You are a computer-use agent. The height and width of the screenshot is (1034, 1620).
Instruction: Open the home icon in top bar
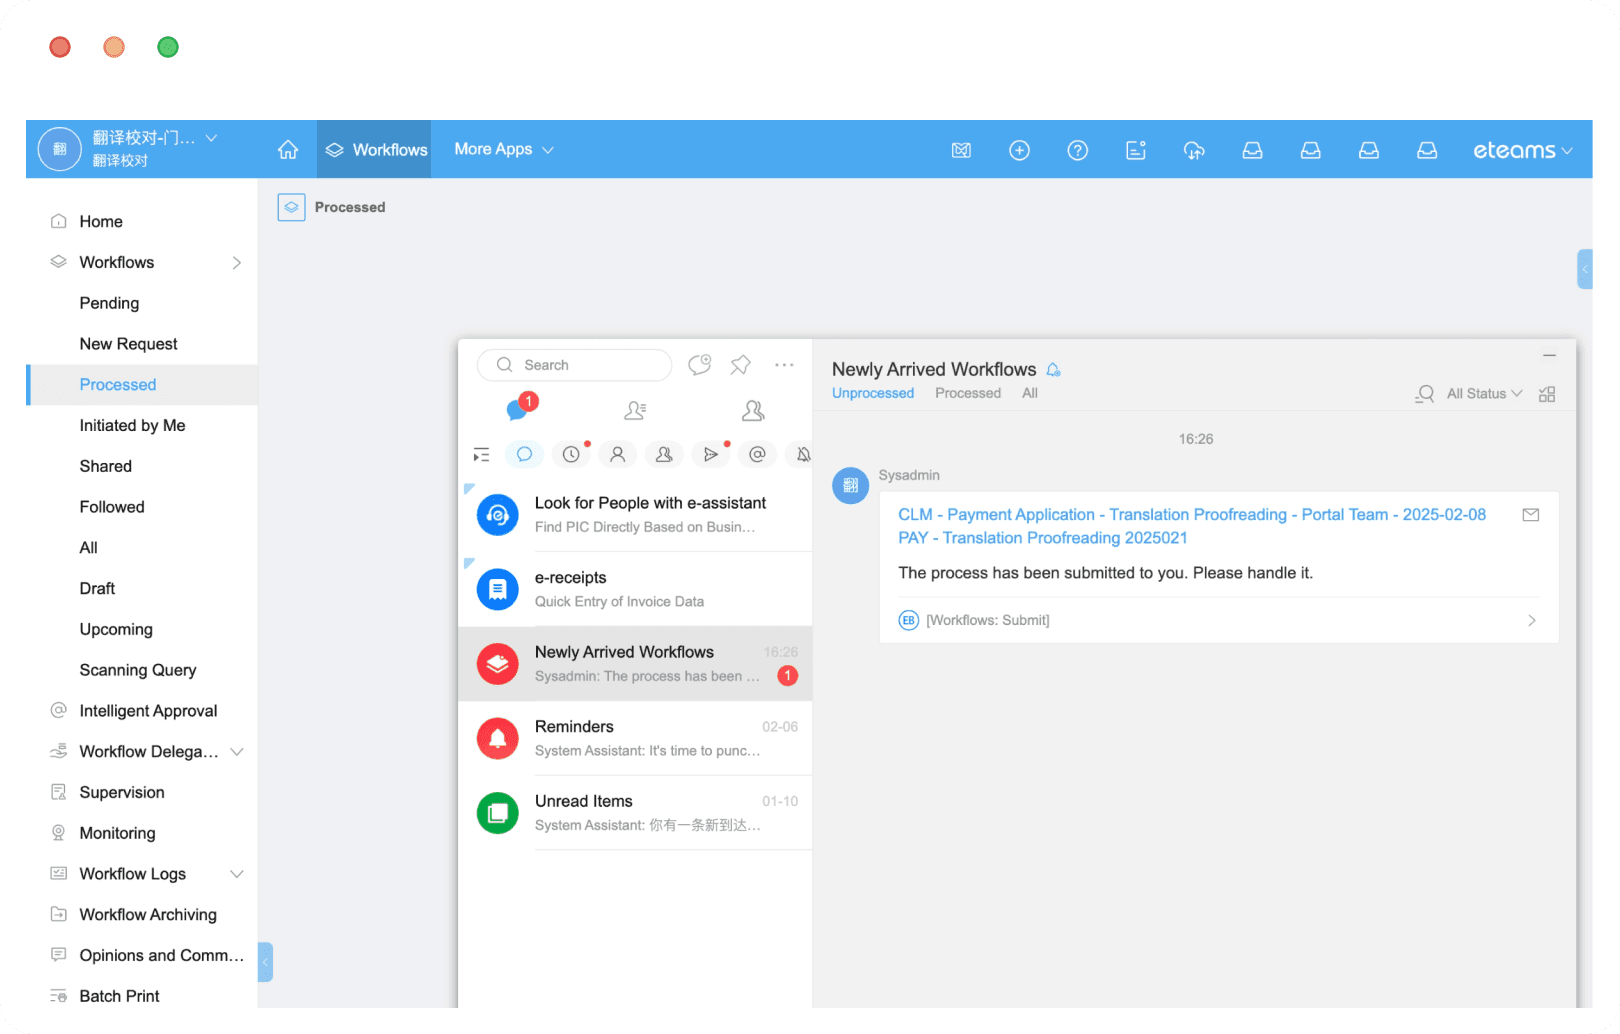[x=288, y=150]
